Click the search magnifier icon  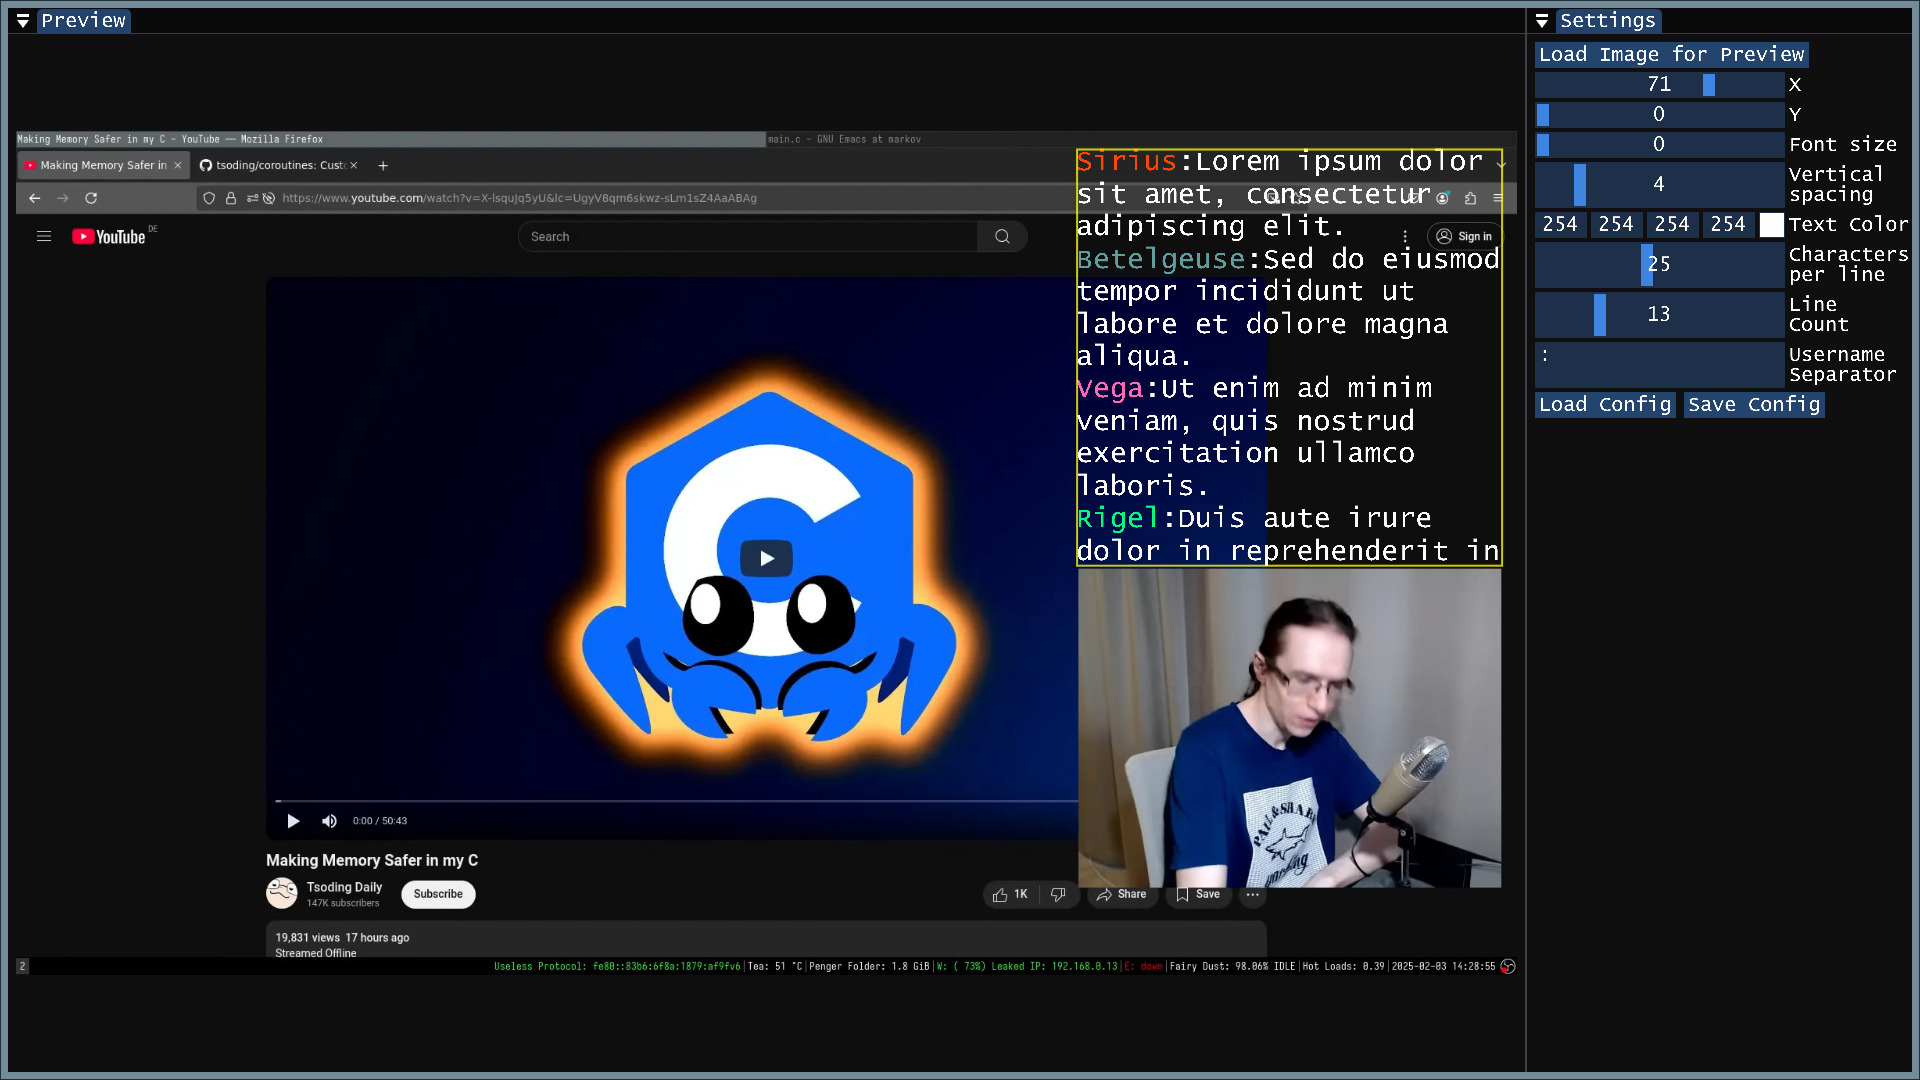(1002, 237)
